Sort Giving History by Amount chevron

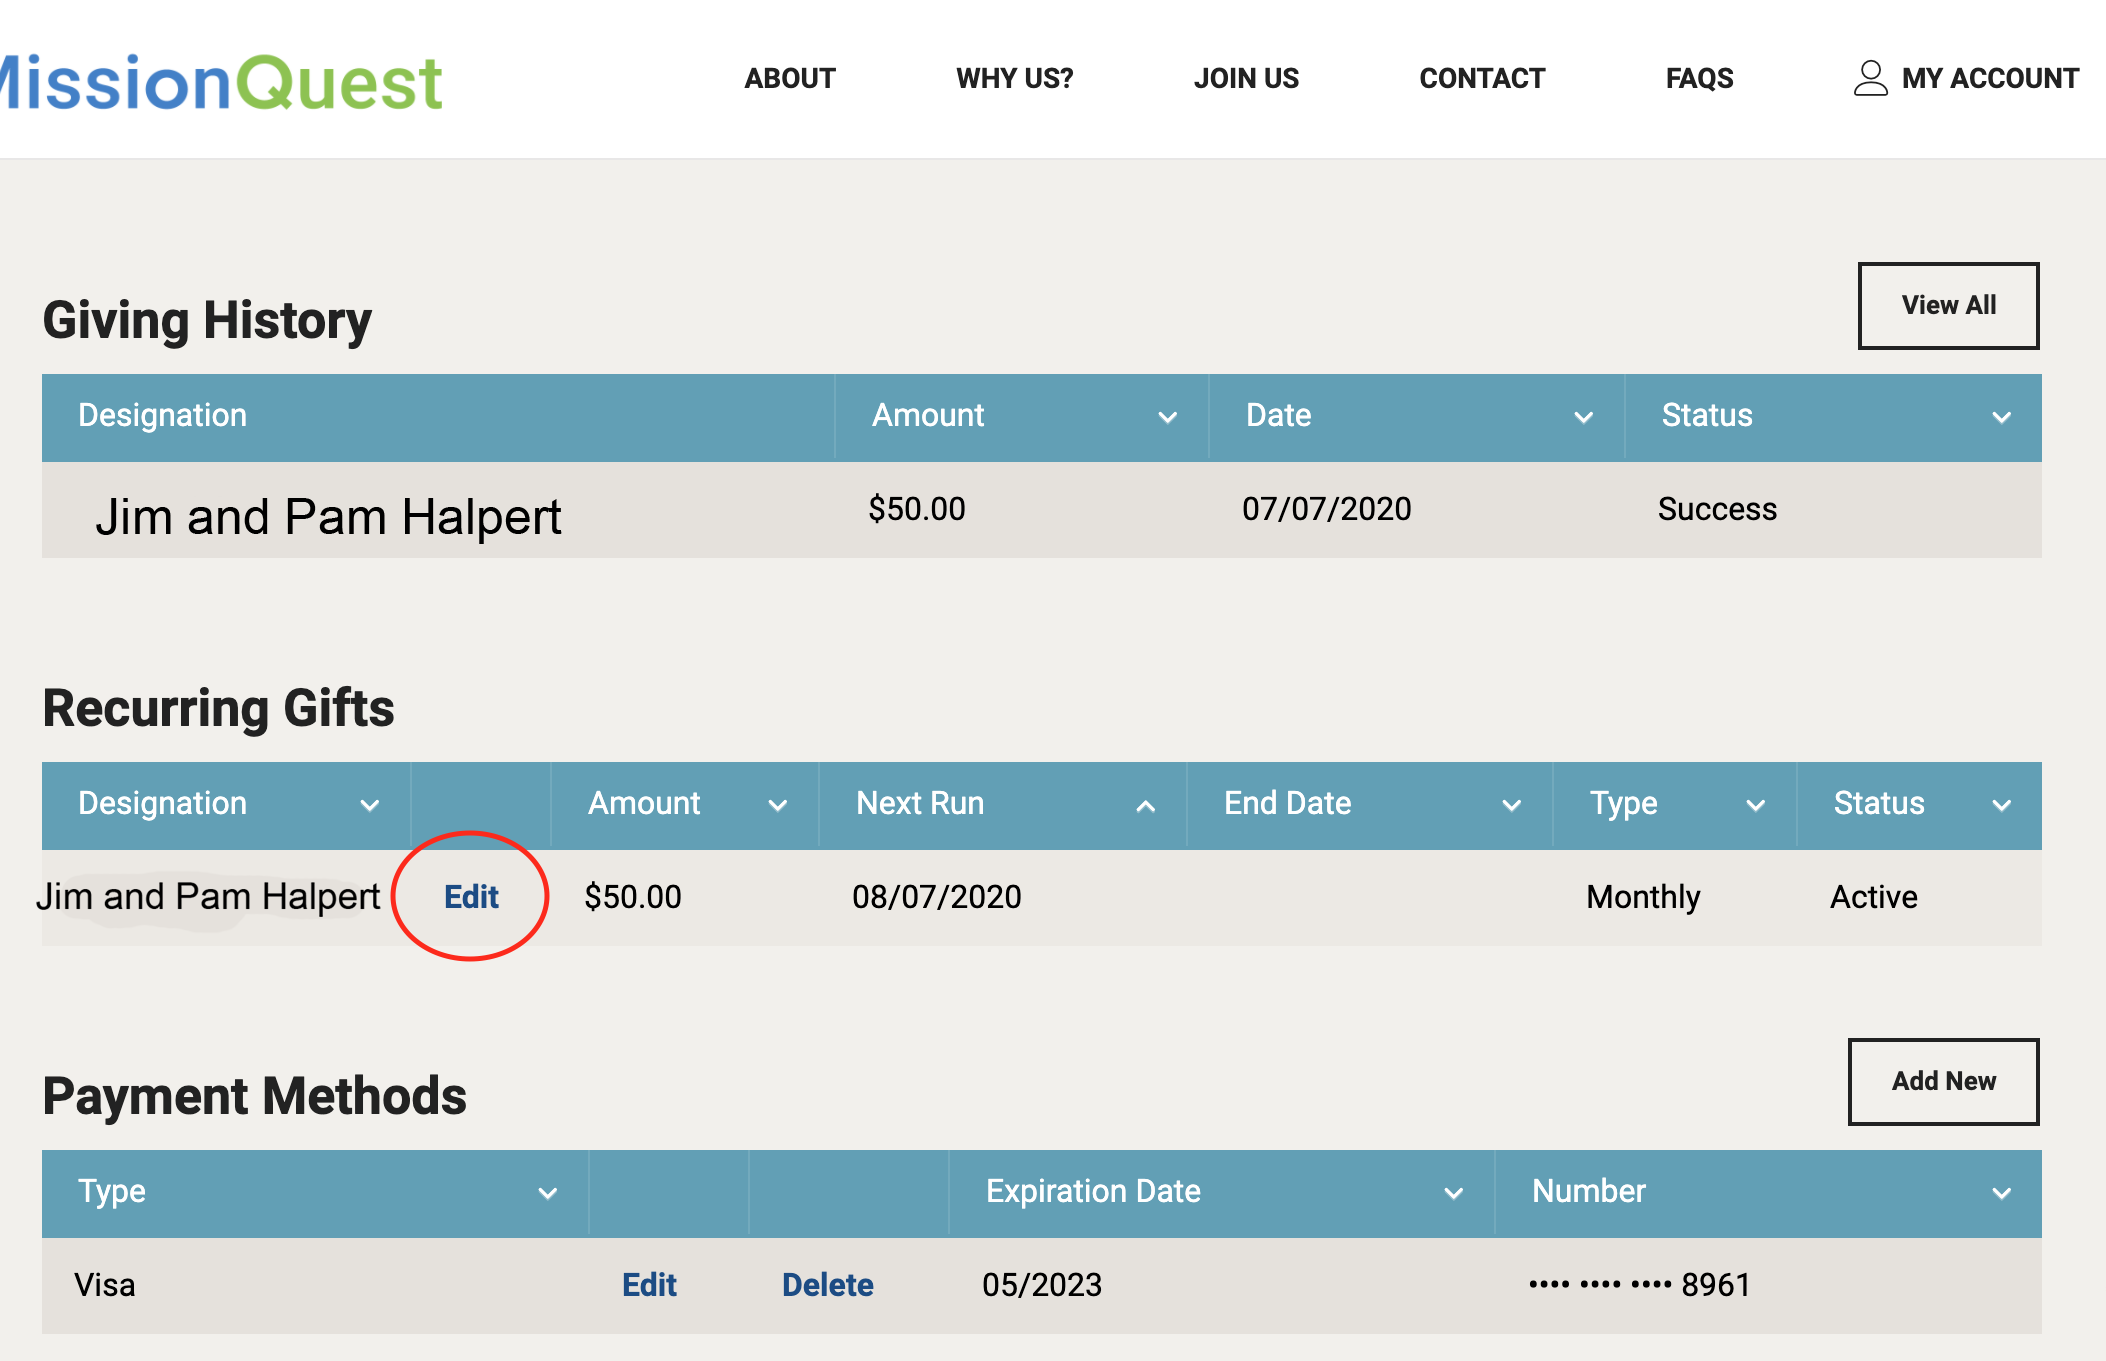[1167, 417]
